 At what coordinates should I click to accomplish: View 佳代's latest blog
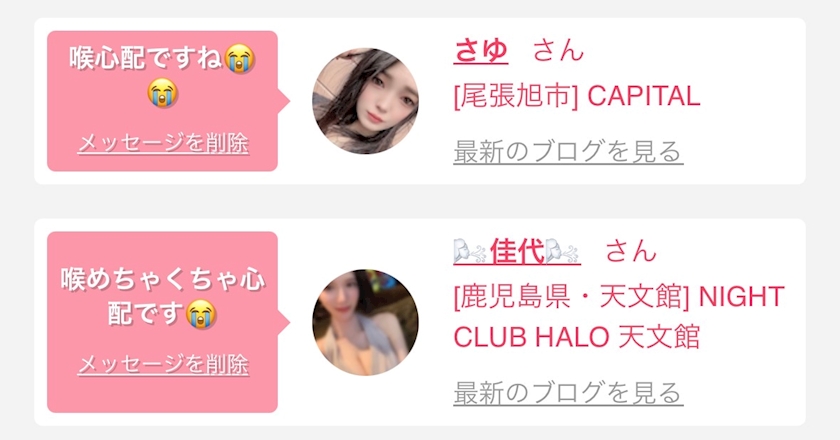click(x=568, y=393)
